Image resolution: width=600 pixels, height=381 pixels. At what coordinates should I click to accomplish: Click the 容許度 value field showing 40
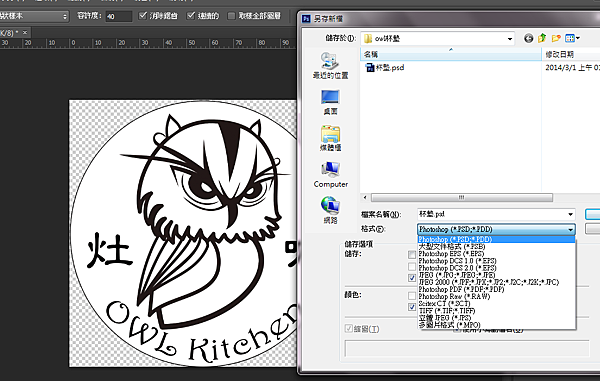tap(119, 16)
